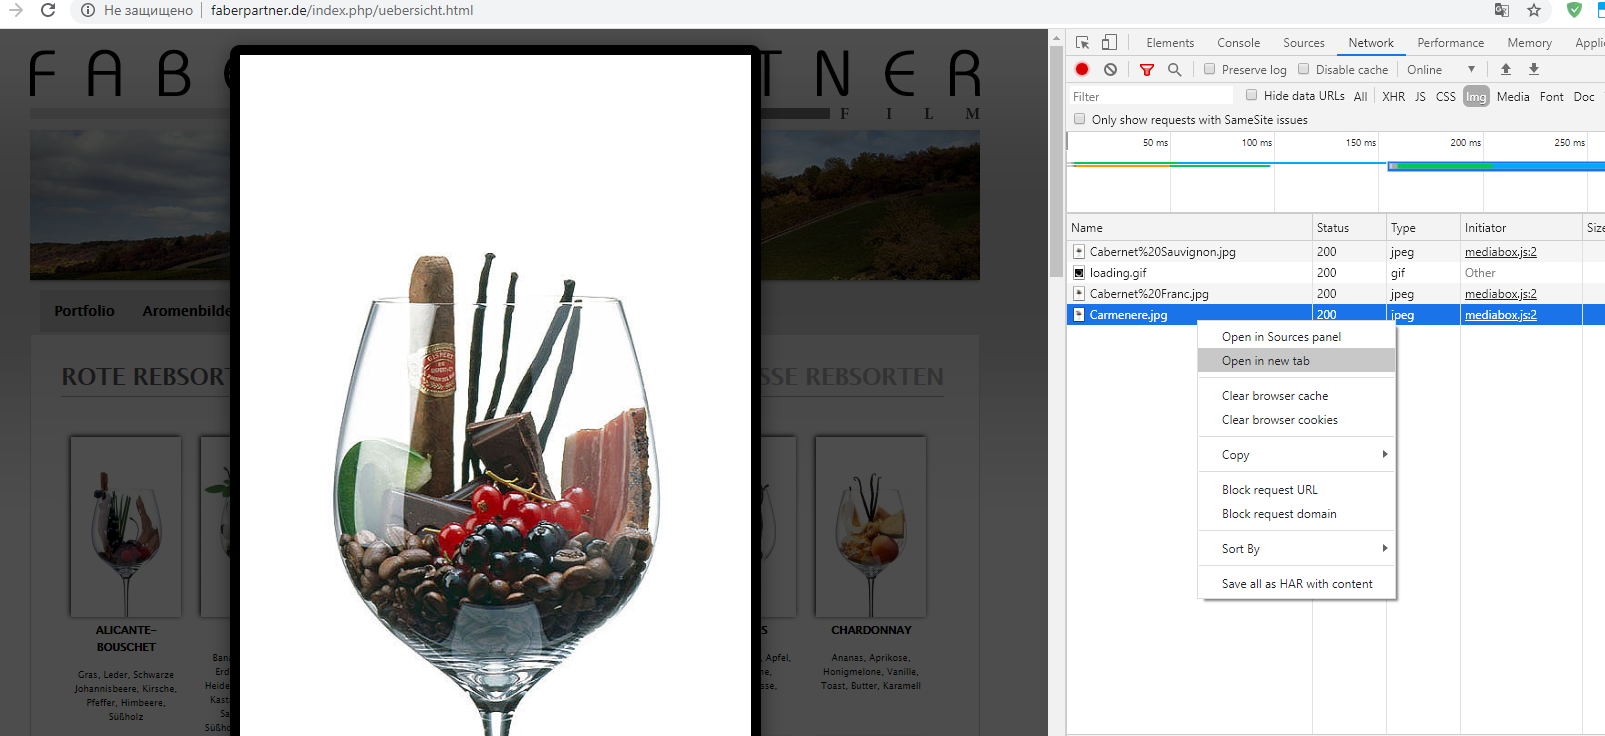Viewport: 1605px width, 736px height.
Task: Click the file icon beside Cabernet%20Franc.jpg
Action: 1079,294
